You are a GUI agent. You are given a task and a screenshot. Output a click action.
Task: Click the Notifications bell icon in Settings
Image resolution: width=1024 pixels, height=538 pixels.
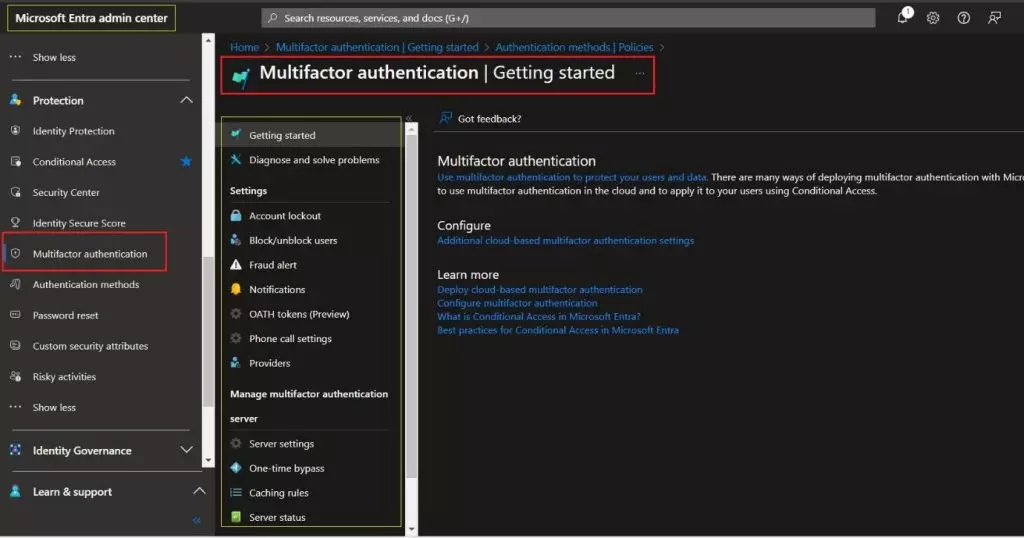coord(236,289)
